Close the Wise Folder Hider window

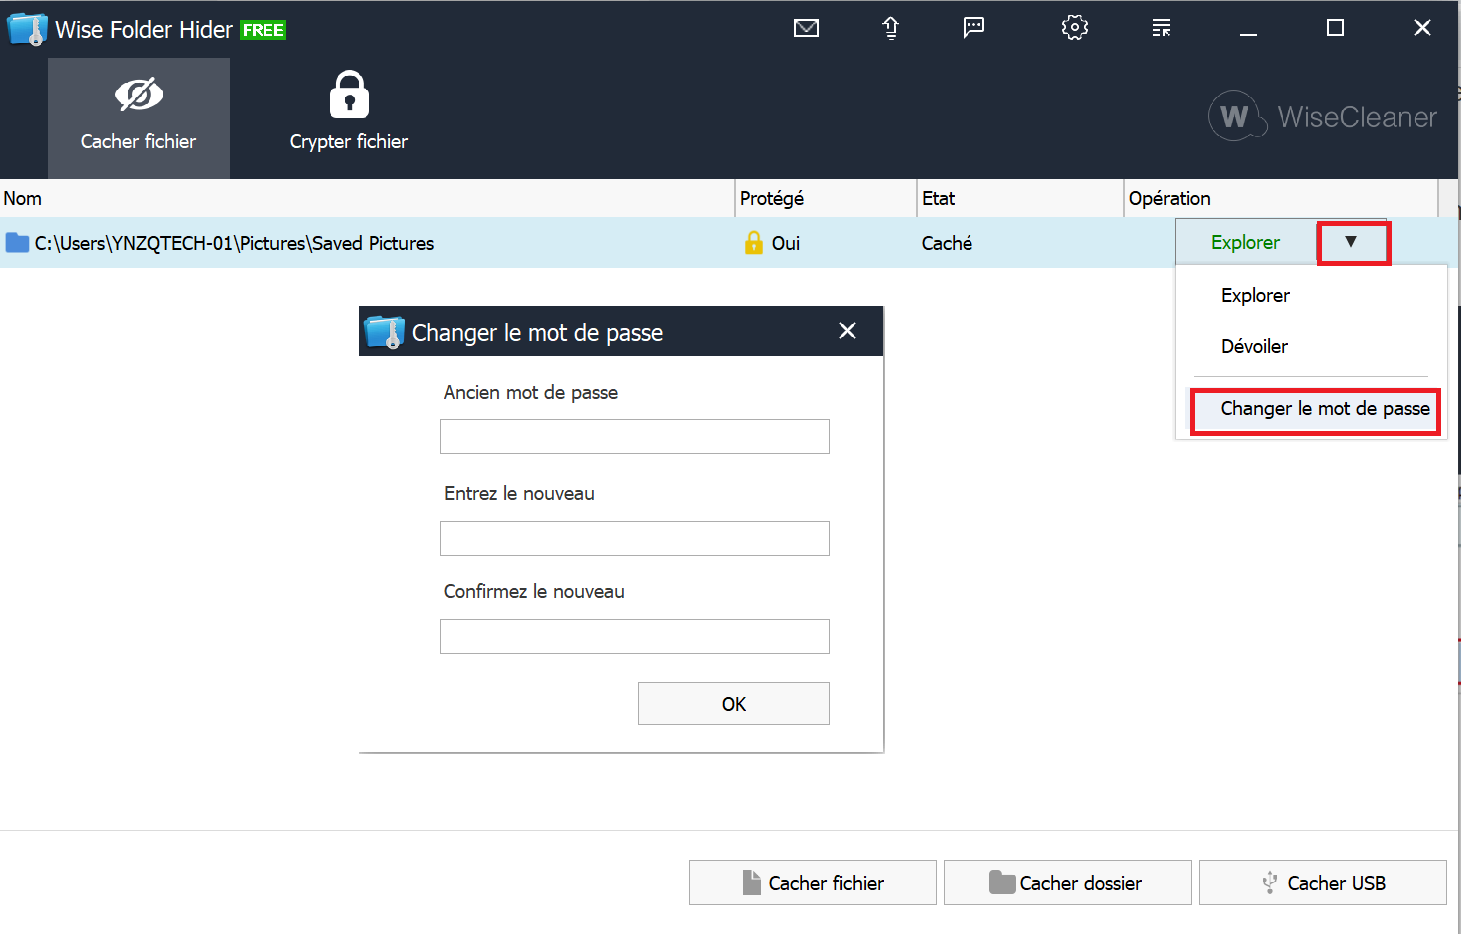[1422, 28]
